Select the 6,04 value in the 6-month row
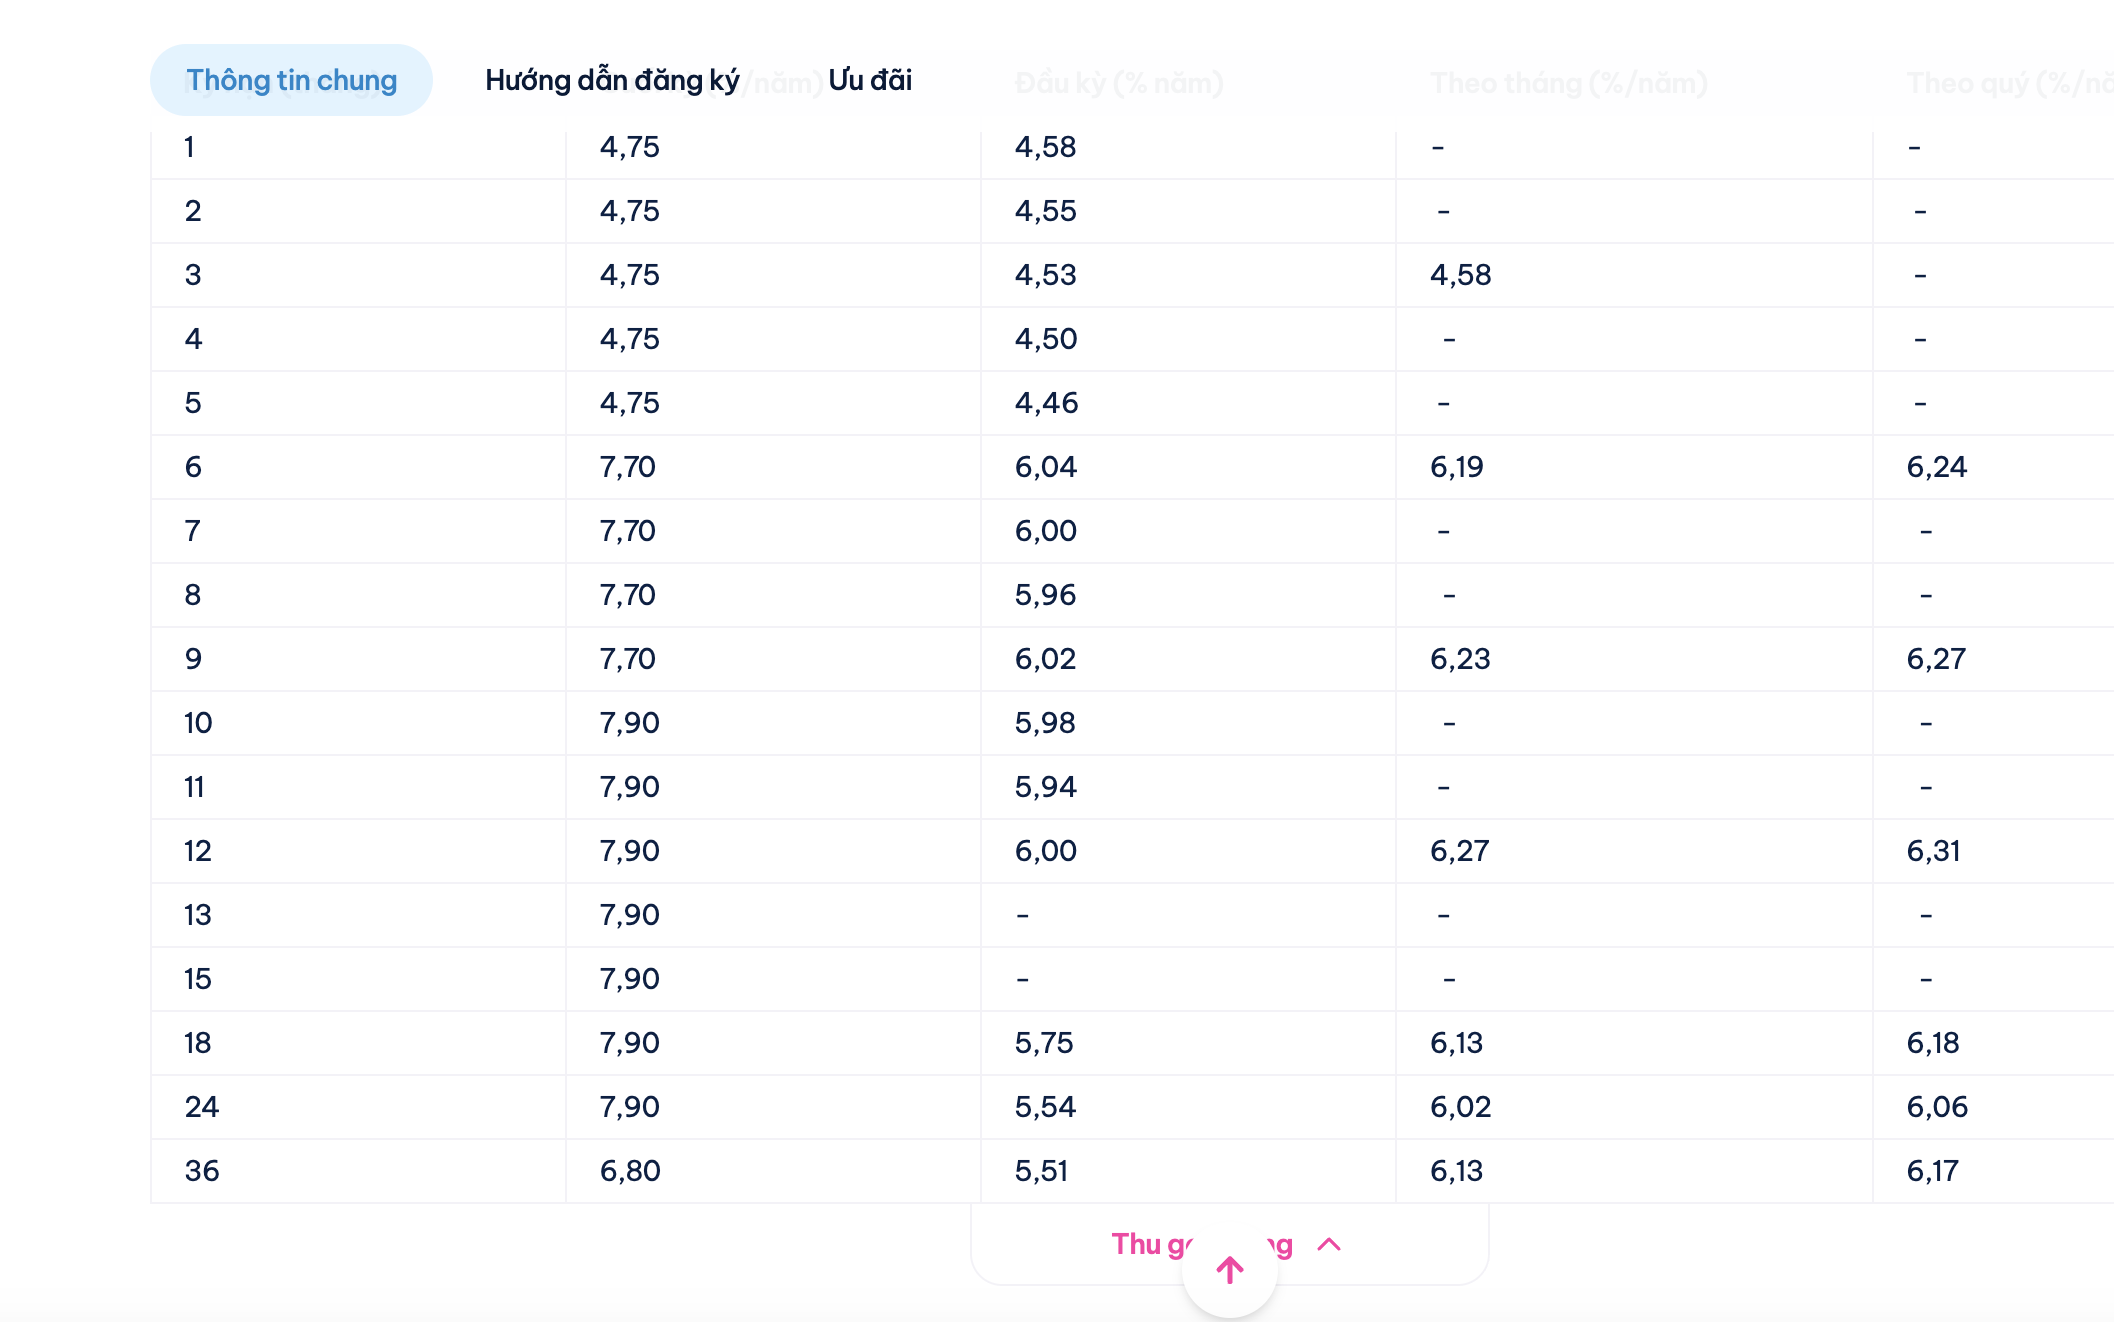Screen dimensions: 2114x1322 [1045, 467]
